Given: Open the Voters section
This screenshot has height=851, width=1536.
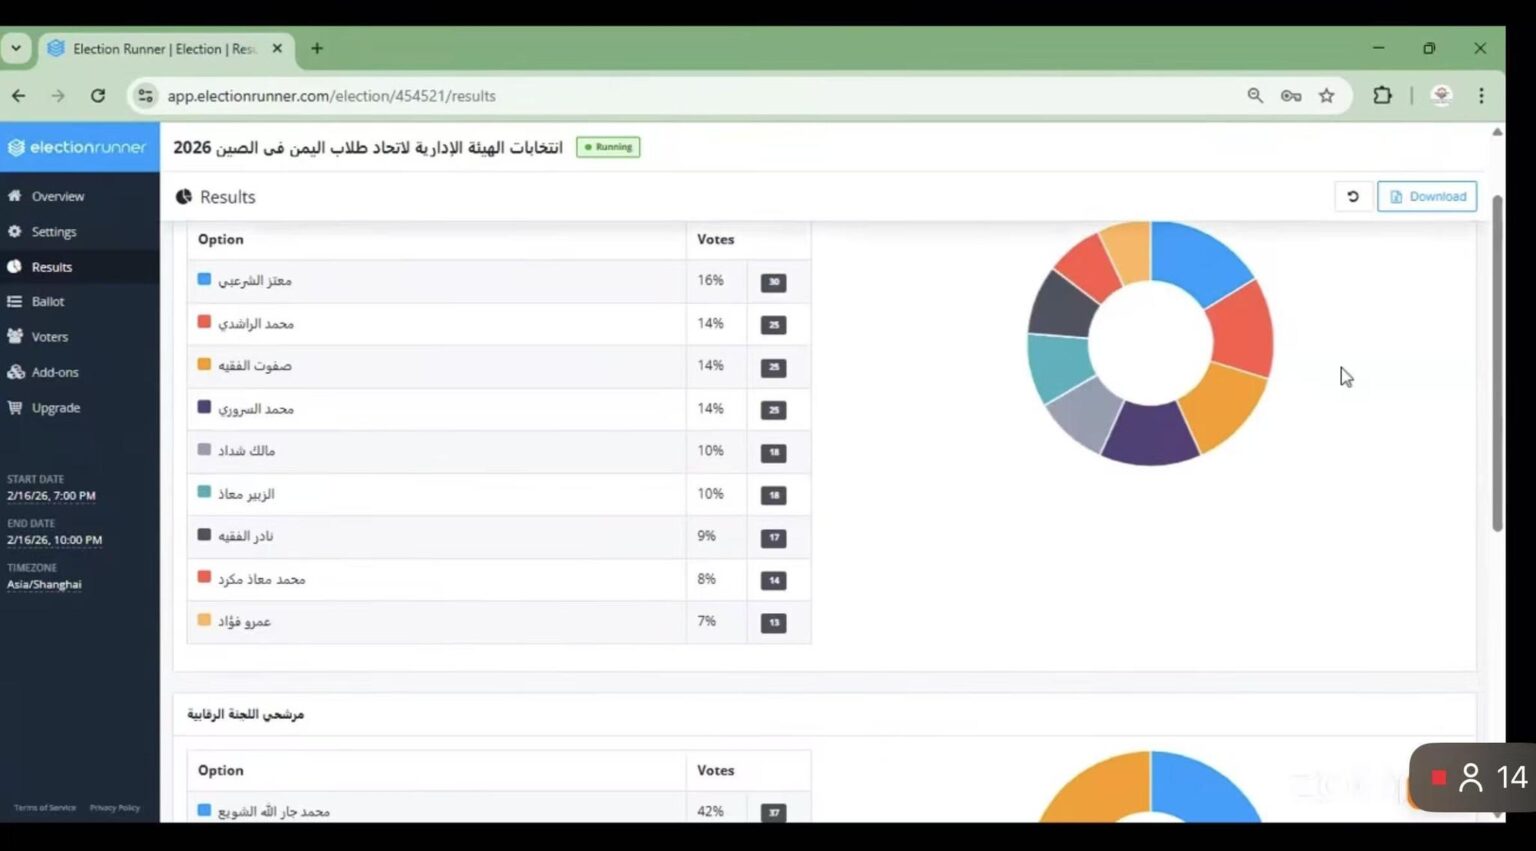Looking at the screenshot, I should point(49,337).
